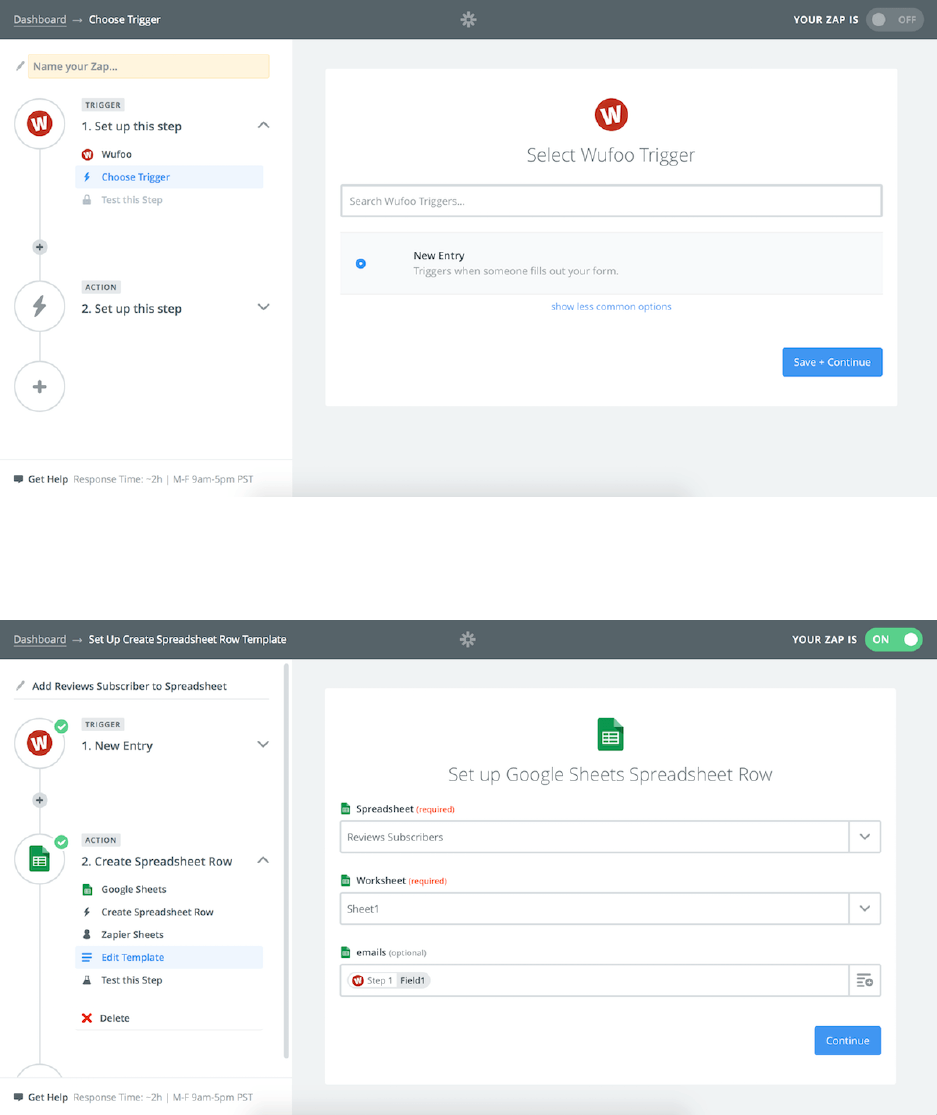Click large Wufoo logo above Select Wufoo Trigger

click(x=611, y=114)
